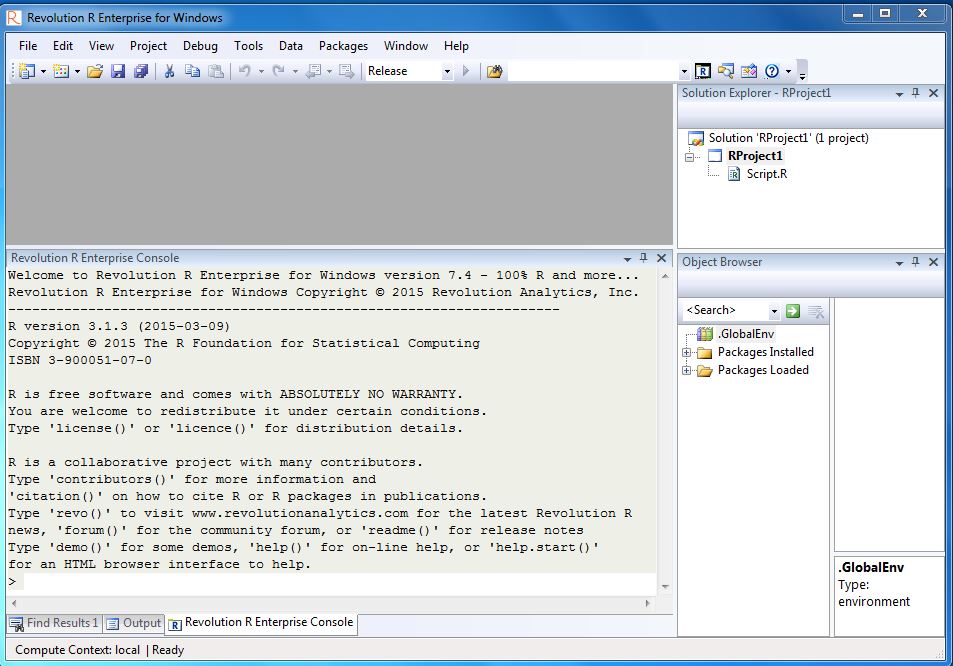Open the New Project icon's dropdown arrow
953x666 pixels.
click(43, 72)
